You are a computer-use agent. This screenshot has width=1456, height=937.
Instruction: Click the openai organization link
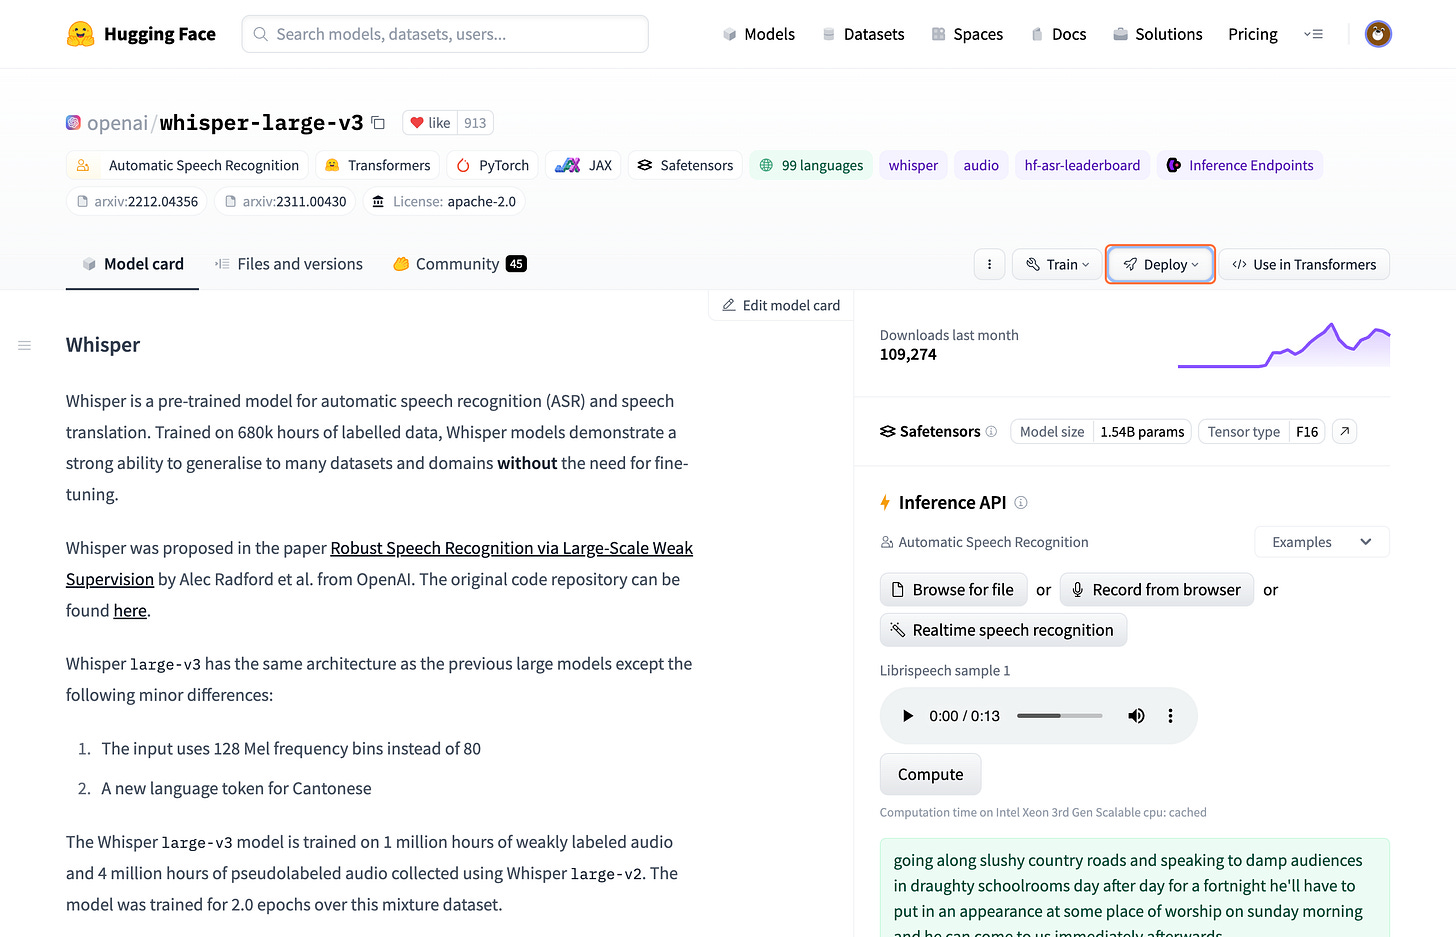117,123
